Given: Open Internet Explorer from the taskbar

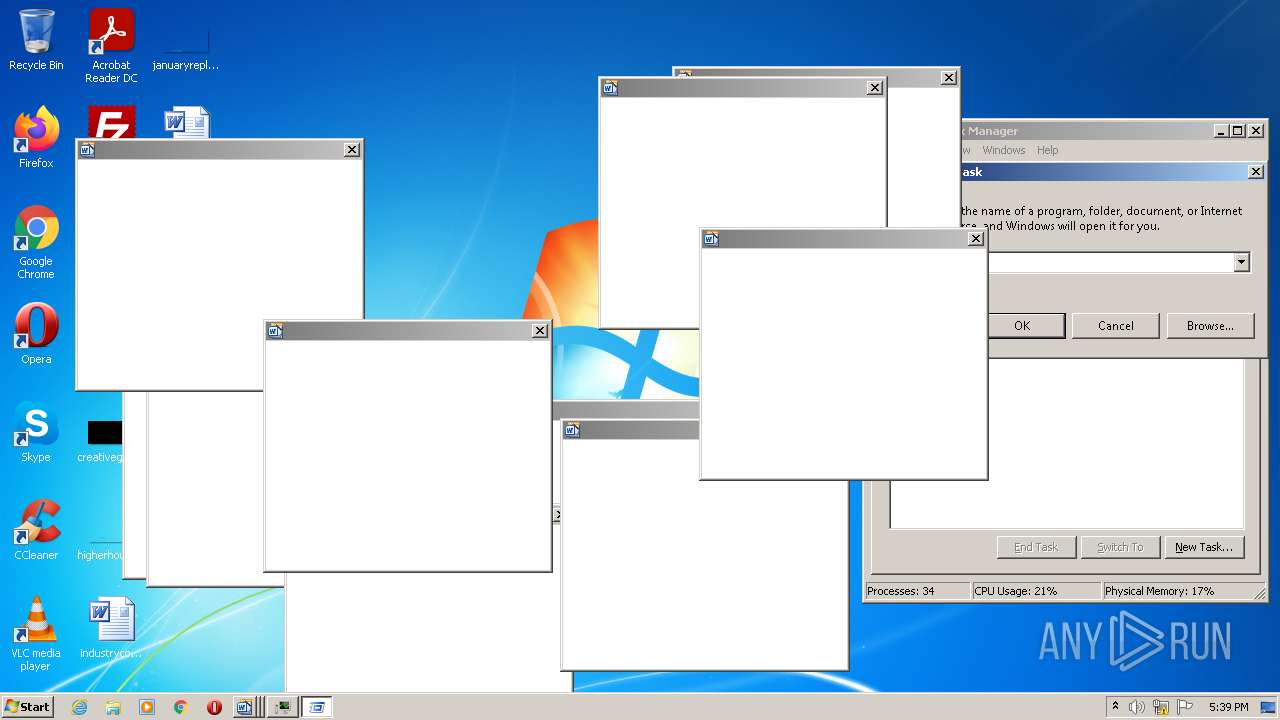Looking at the screenshot, I should point(79,707).
